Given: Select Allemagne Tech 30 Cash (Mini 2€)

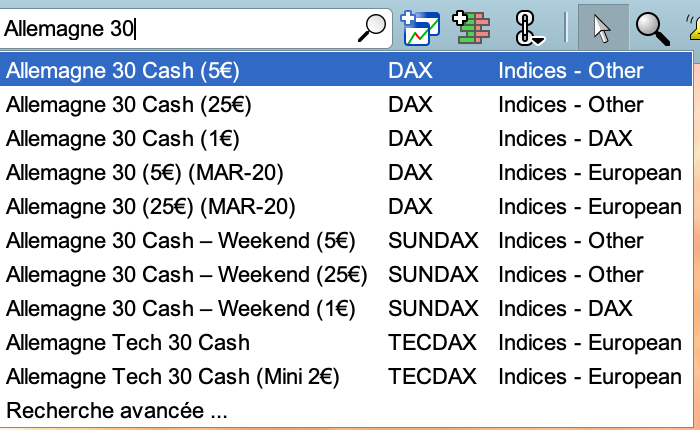Looking at the screenshot, I should [346, 376].
